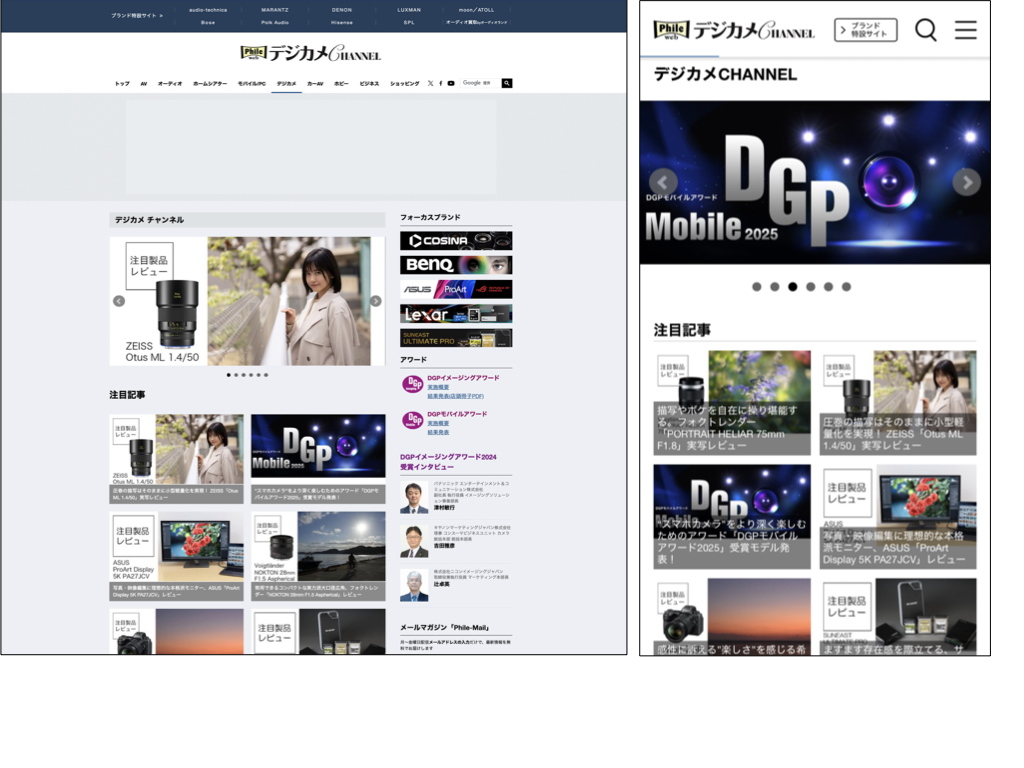Select the active dark dot under mobile banner
Image resolution: width=1024 pixels, height=768 pixels.
click(x=793, y=287)
